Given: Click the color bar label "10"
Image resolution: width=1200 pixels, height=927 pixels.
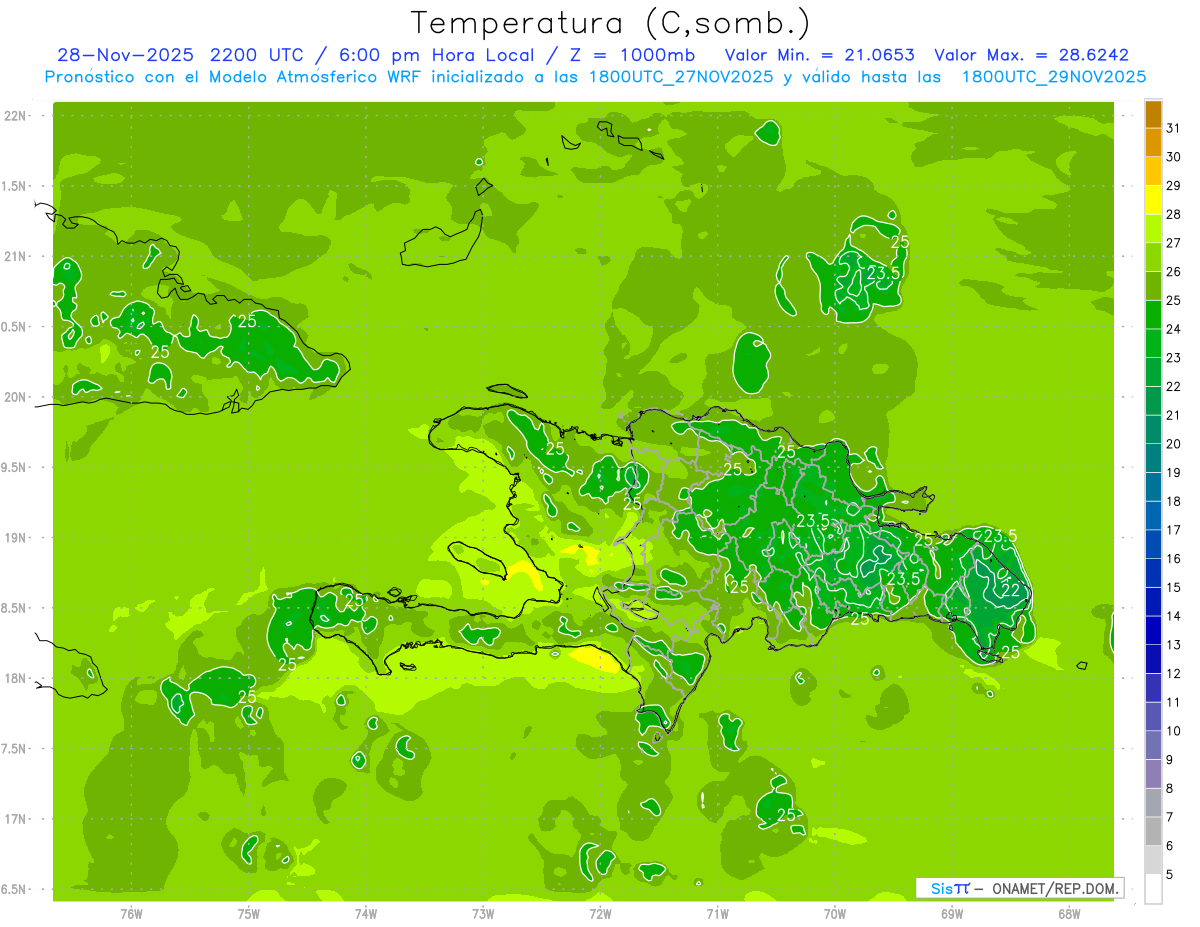Looking at the screenshot, I should point(1173,731).
